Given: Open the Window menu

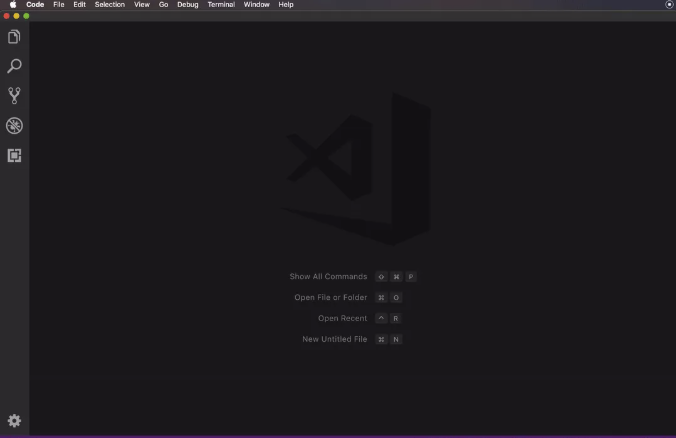Looking at the screenshot, I should pos(257,5).
